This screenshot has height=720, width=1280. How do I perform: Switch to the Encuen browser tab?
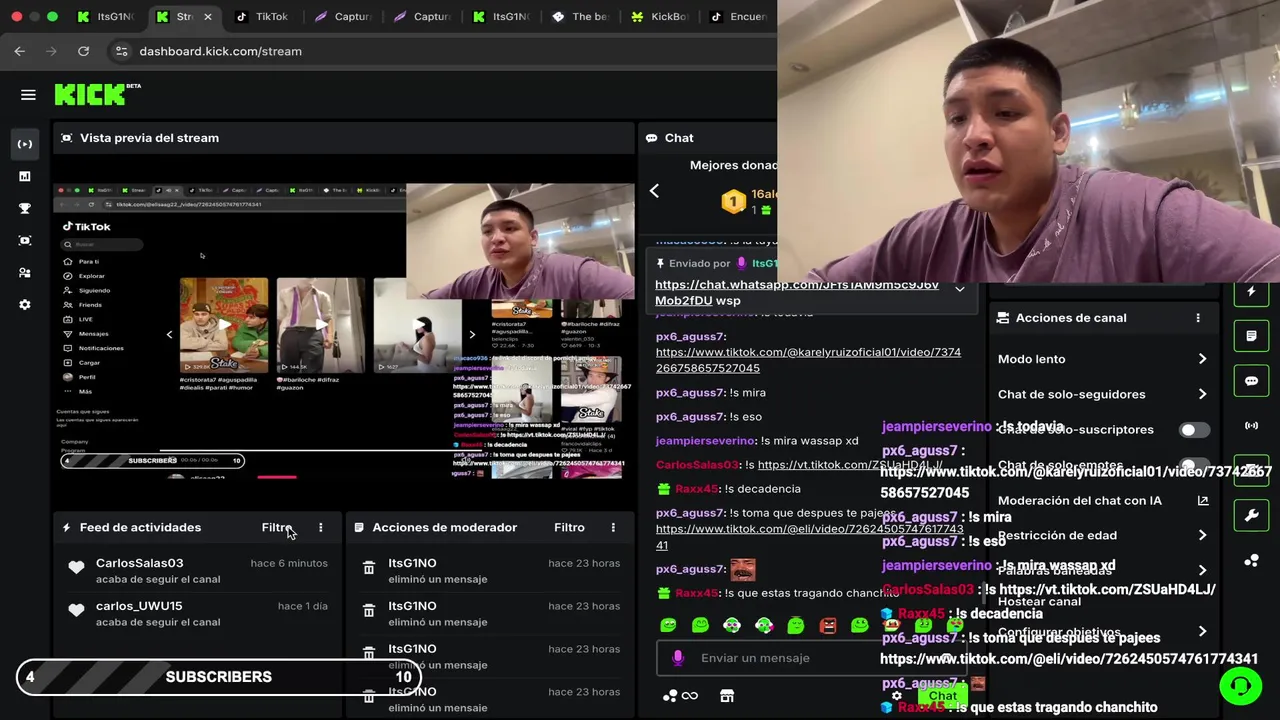click(x=738, y=16)
